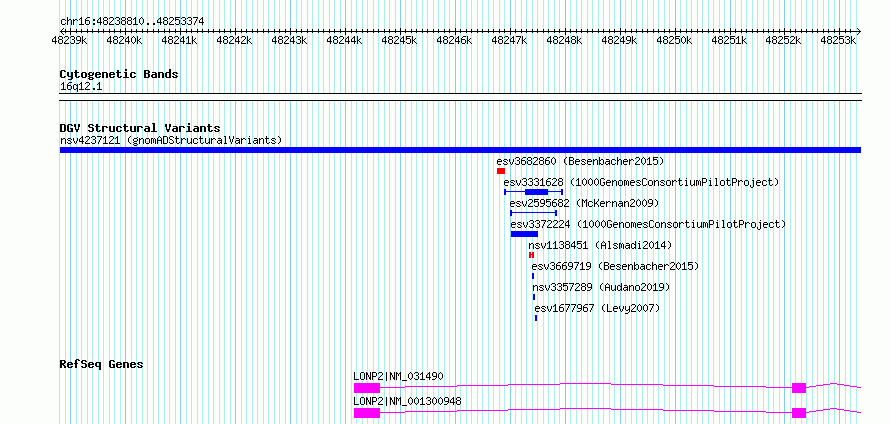Select the nsv4237121 (gnomADStructuralVariants) label
This screenshot has width=890, height=424.
tap(171, 140)
